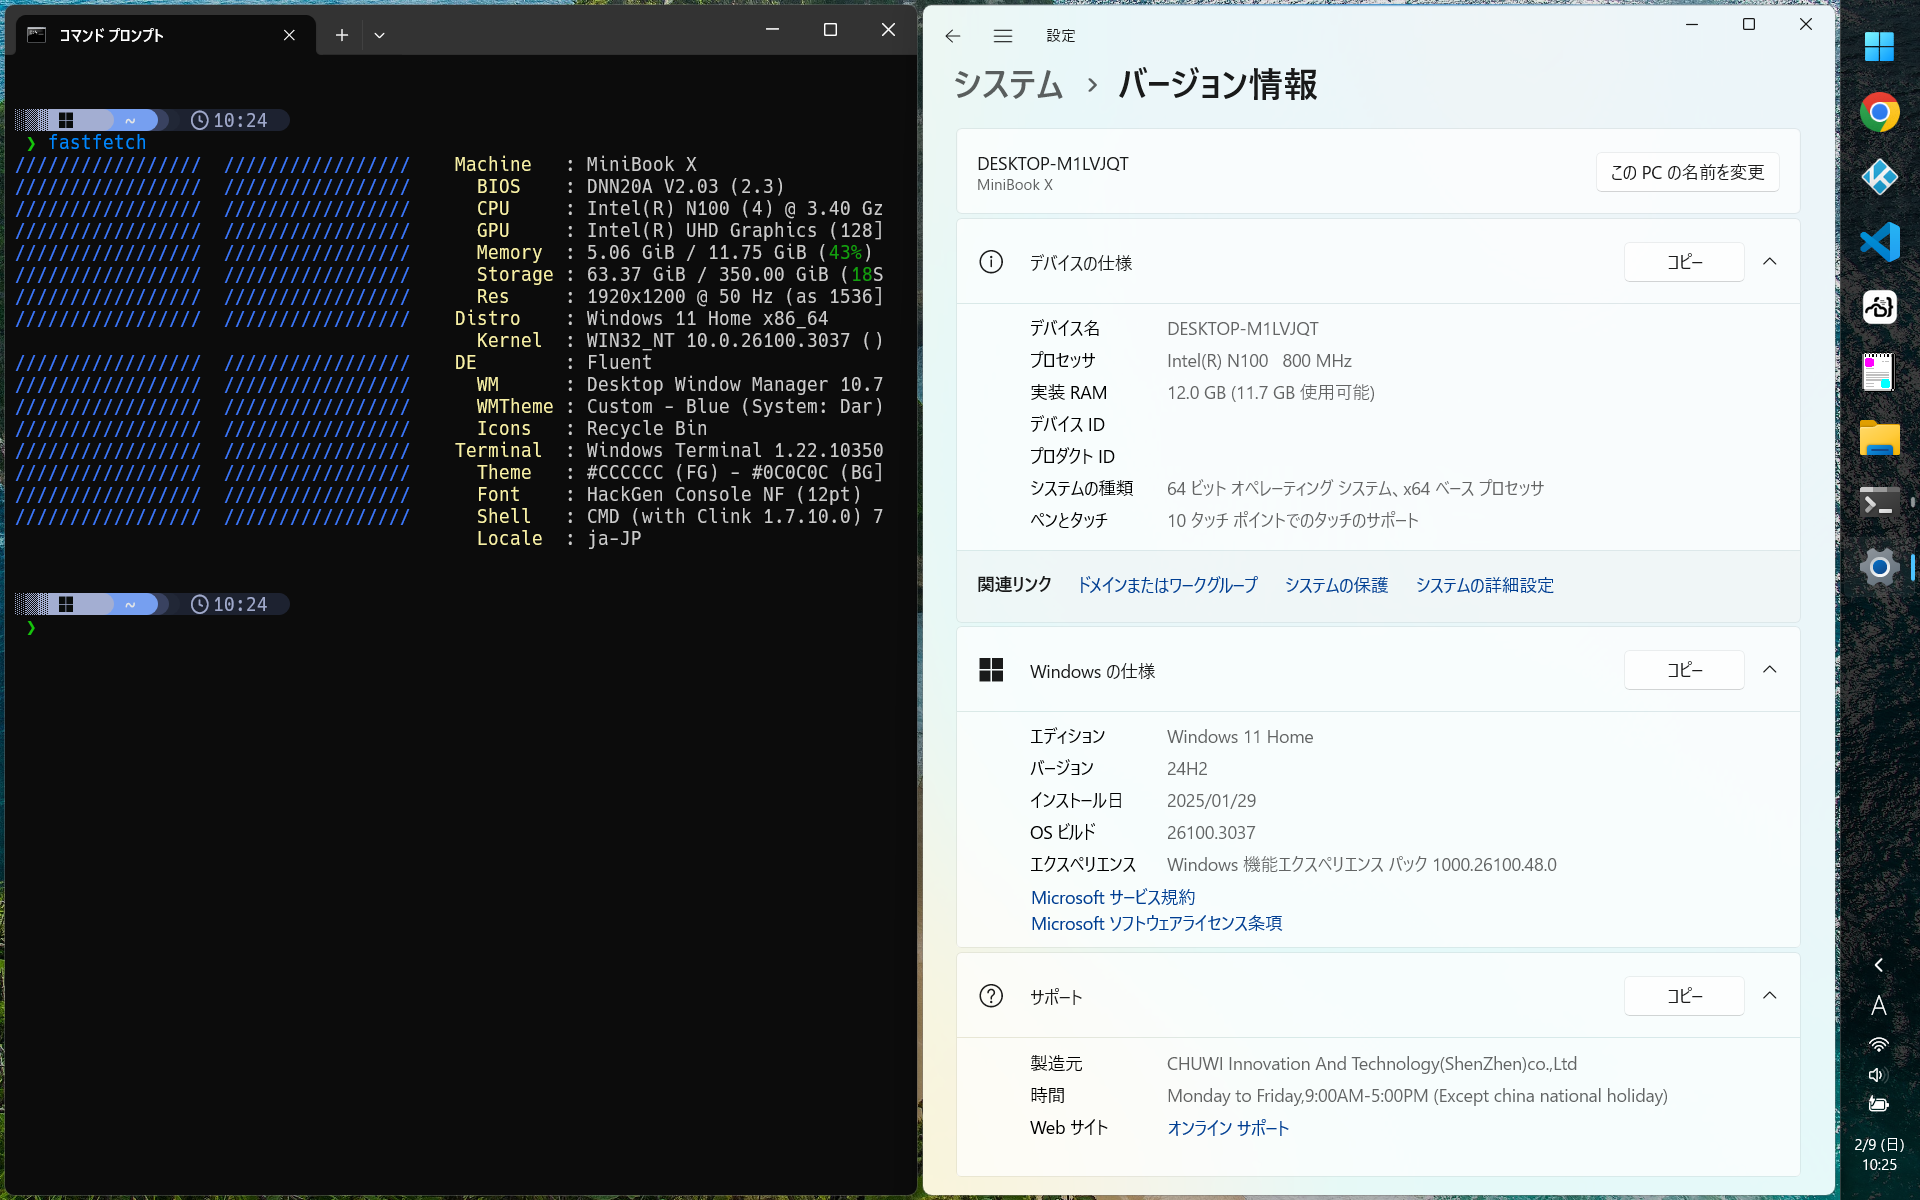Image resolution: width=1920 pixels, height=1200 pixels.
Task: Click the device name DESKTOP-M1LVJQT heading
Action: [x=1052, y=163]
